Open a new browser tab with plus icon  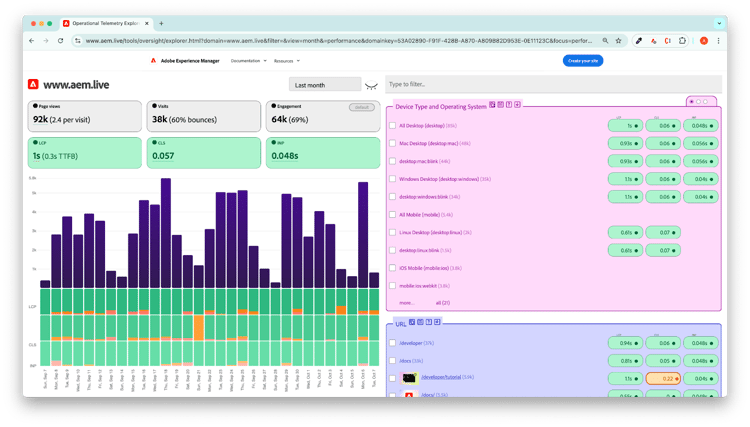point(162,23)
